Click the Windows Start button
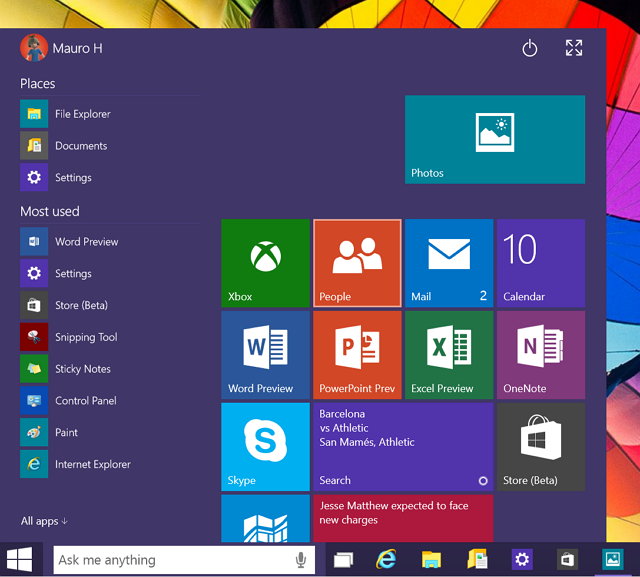The image size is (640, 577). pos(20,559)
